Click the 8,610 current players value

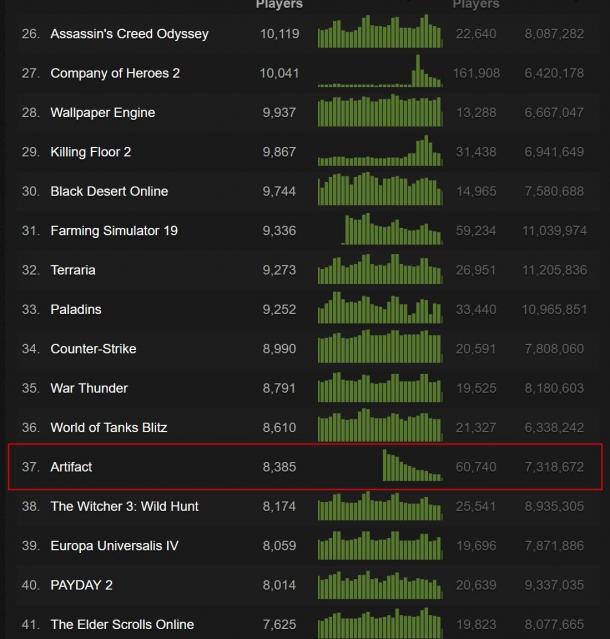[280, 427]
